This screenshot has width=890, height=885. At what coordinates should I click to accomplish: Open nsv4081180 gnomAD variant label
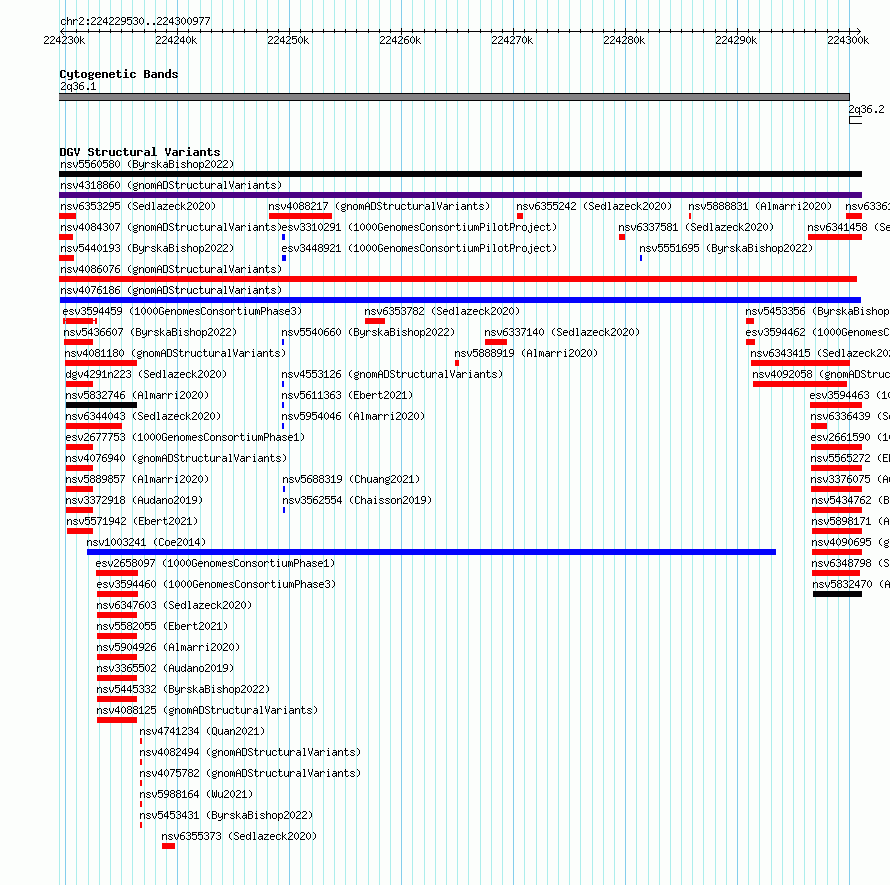[175, 353]
